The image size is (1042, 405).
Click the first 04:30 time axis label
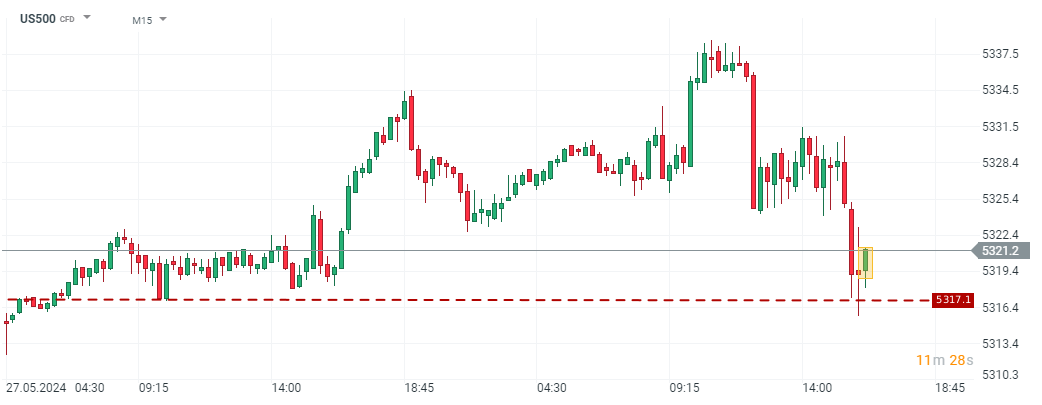(90, 388)
